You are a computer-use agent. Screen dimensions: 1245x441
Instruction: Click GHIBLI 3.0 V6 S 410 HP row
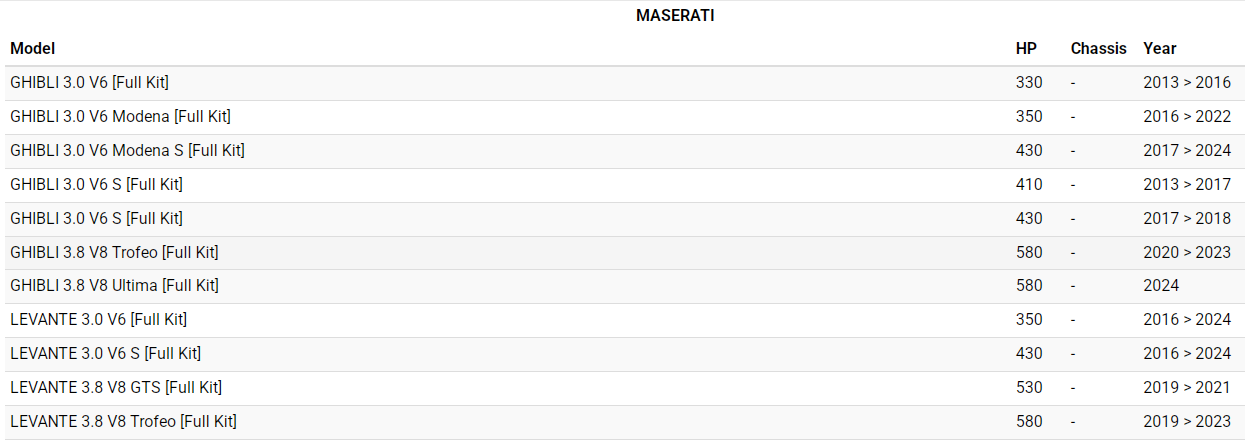pyautogui.click(x=96, y=185)
